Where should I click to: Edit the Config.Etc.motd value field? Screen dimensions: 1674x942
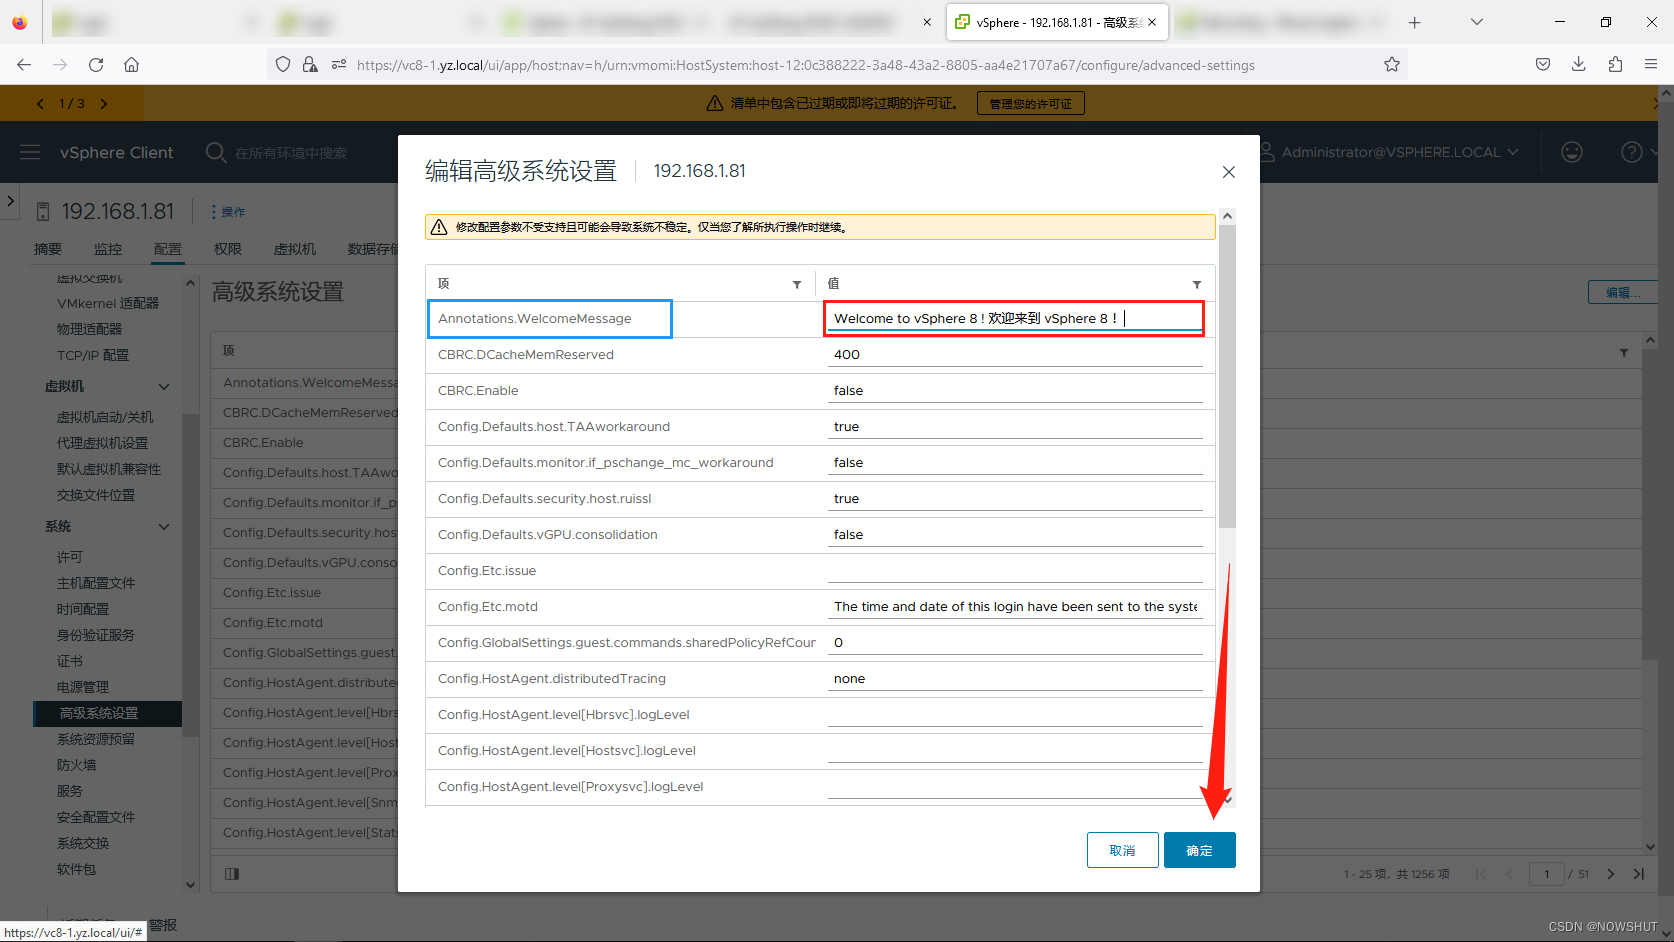point(1014,607)
